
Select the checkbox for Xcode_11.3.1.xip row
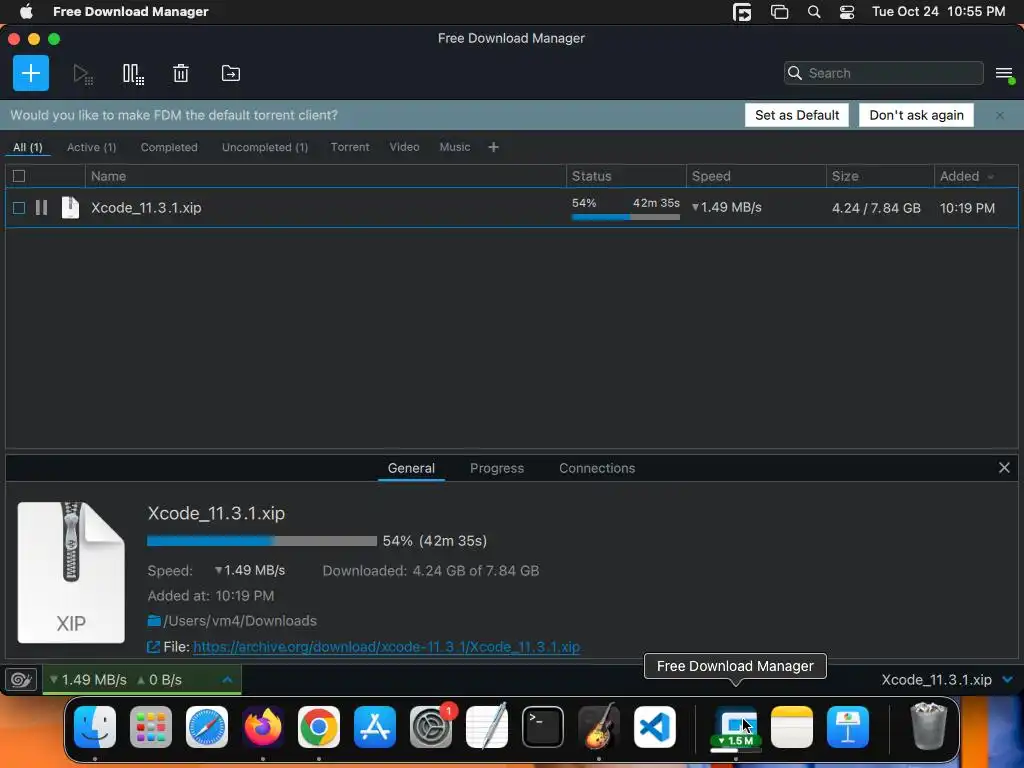(19, 208)
